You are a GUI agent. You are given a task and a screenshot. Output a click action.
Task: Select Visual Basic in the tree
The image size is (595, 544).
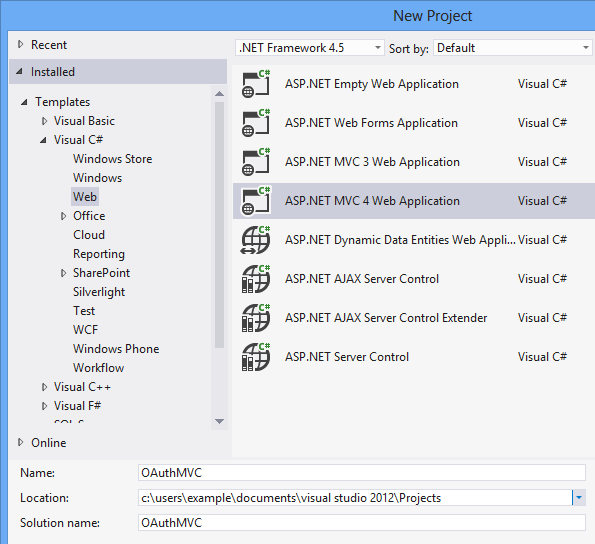click(84, 121)
